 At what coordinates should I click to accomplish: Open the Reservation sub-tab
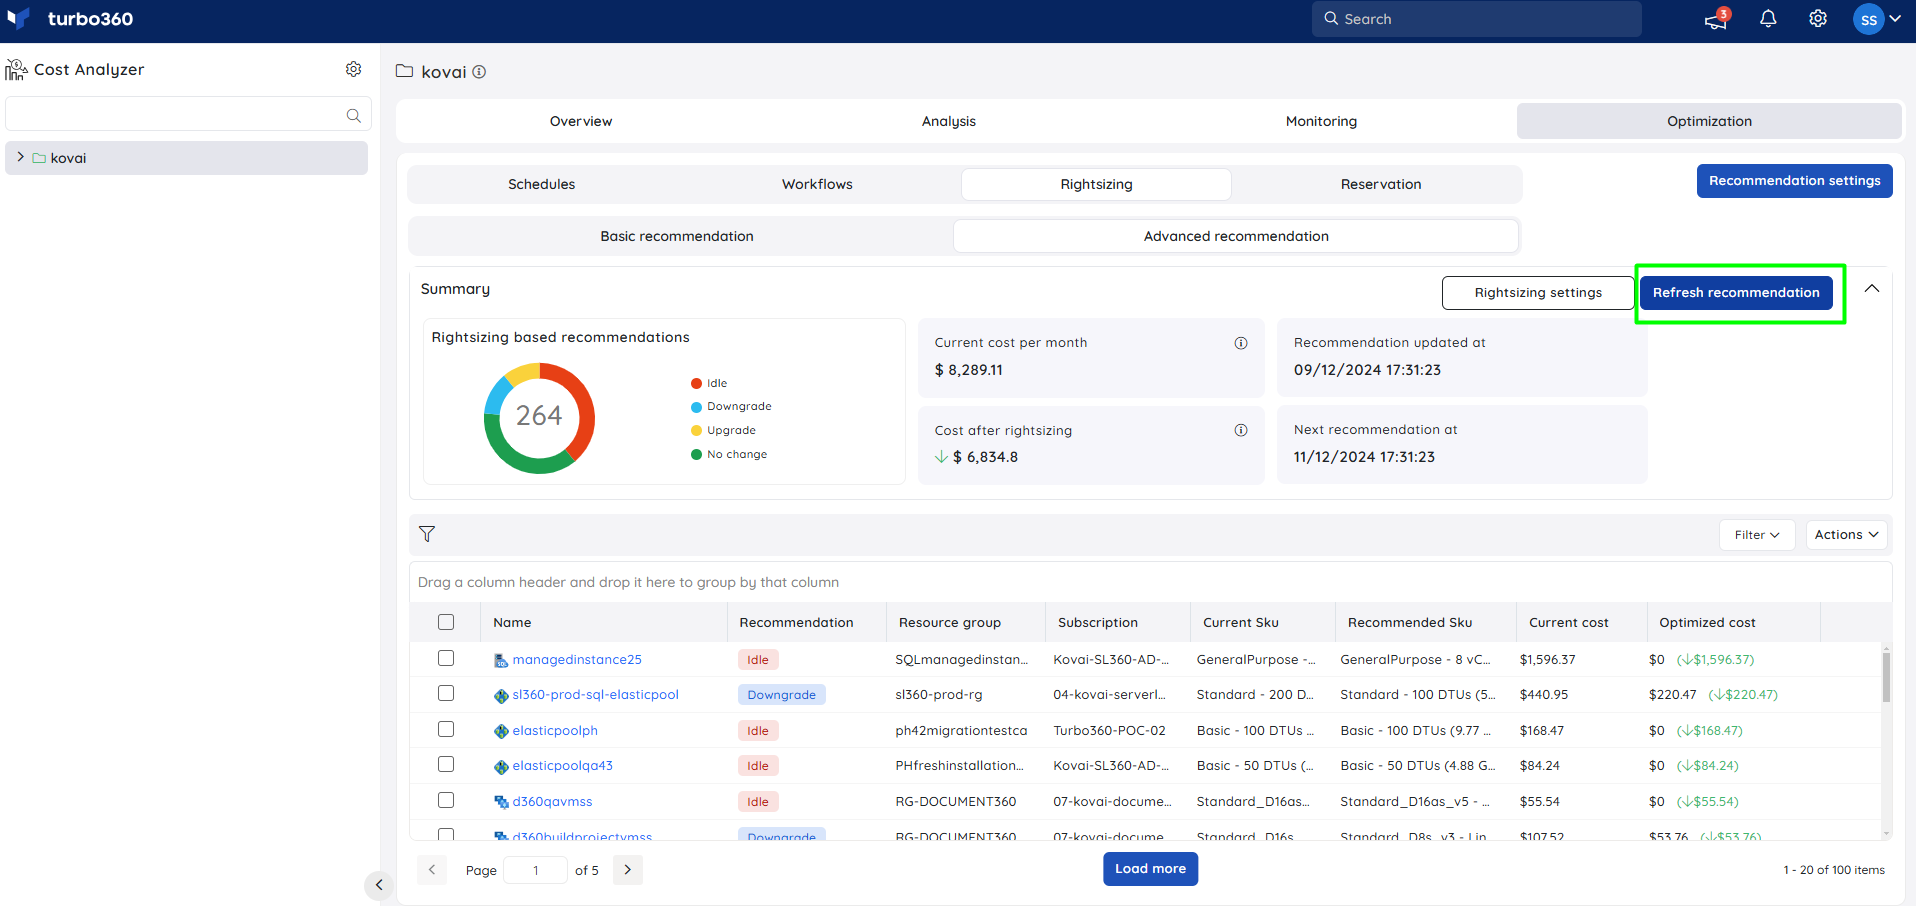click(x=1381, y=184)
